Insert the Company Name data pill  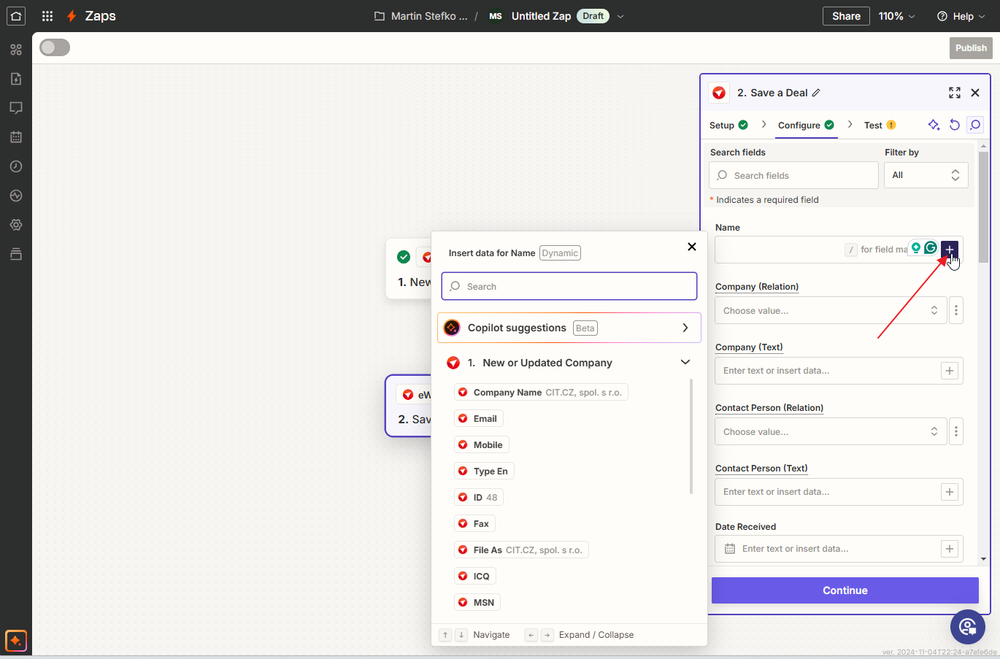point(541,392)
